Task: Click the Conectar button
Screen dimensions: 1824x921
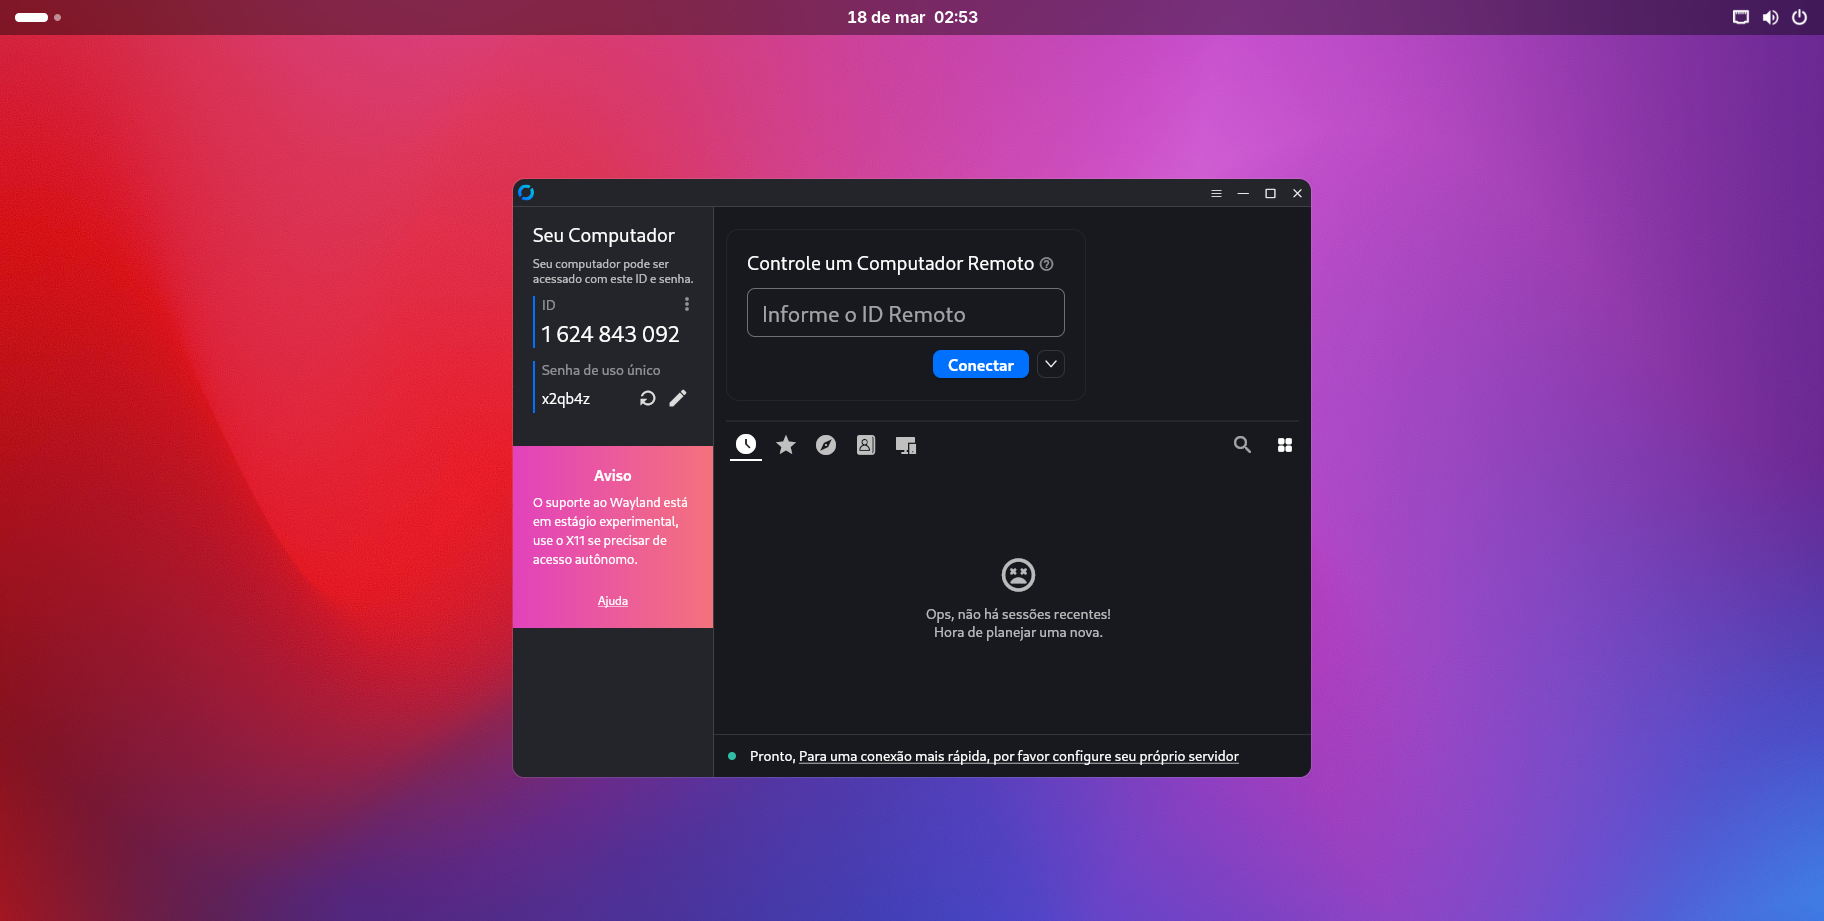Action: click(980, 365)
